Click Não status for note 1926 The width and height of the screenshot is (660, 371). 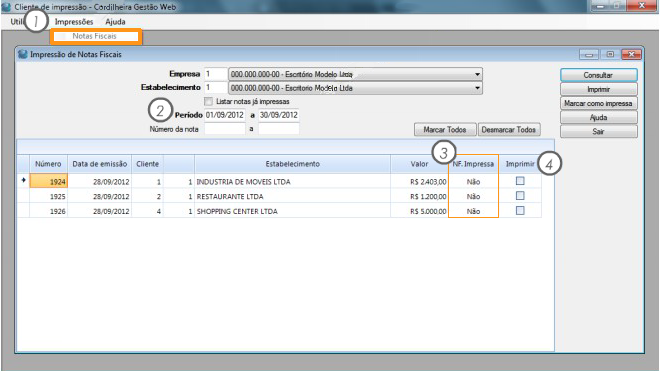pyautogui.click(x=473, y=211)
